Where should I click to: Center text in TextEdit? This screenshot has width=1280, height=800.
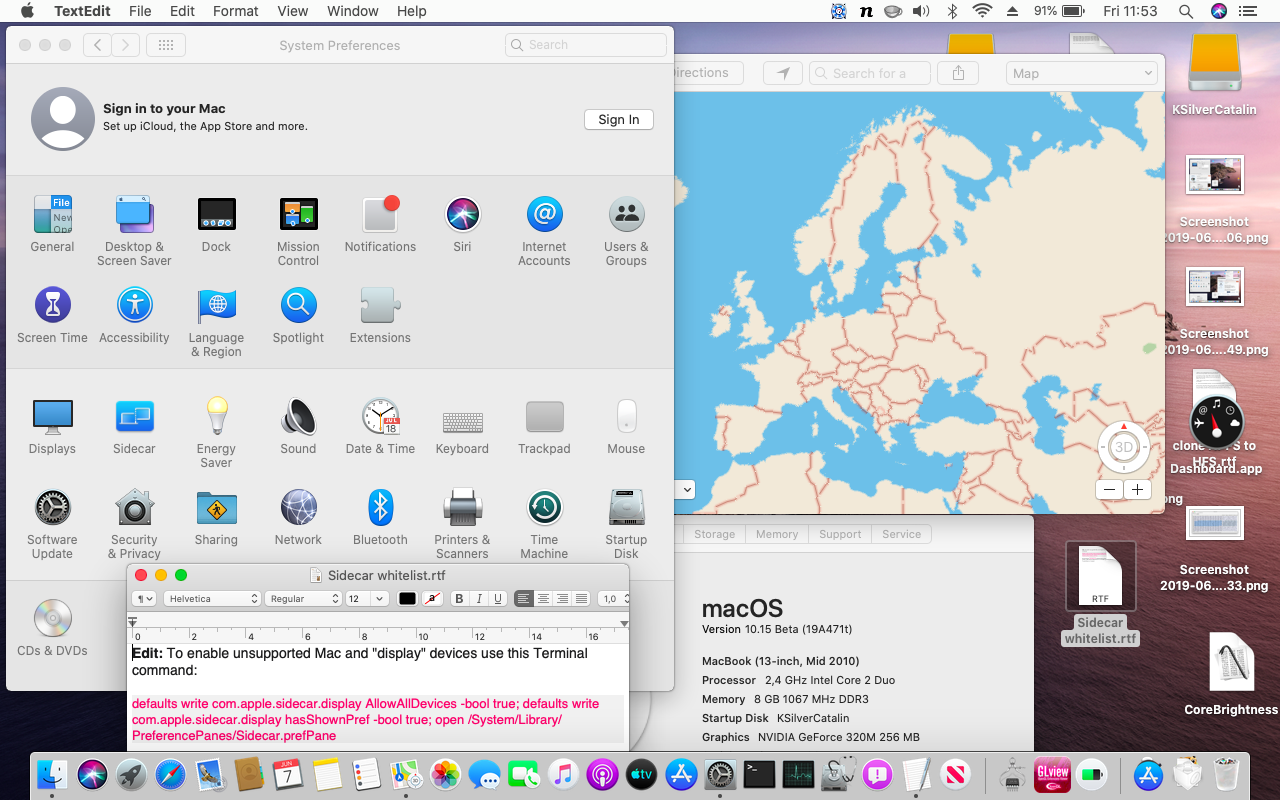(x=543, y=599)
